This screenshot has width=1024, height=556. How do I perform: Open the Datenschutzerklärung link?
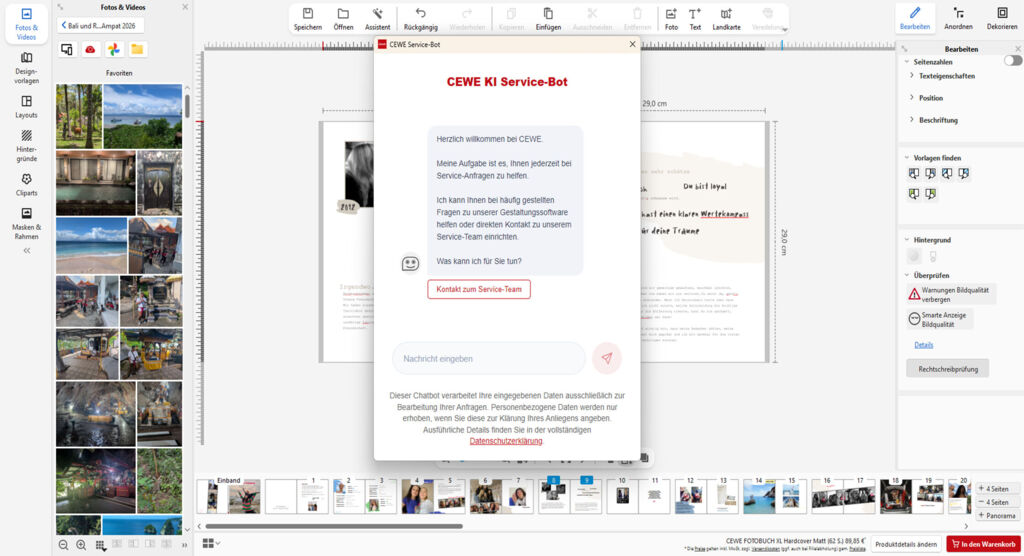point(506,441)
